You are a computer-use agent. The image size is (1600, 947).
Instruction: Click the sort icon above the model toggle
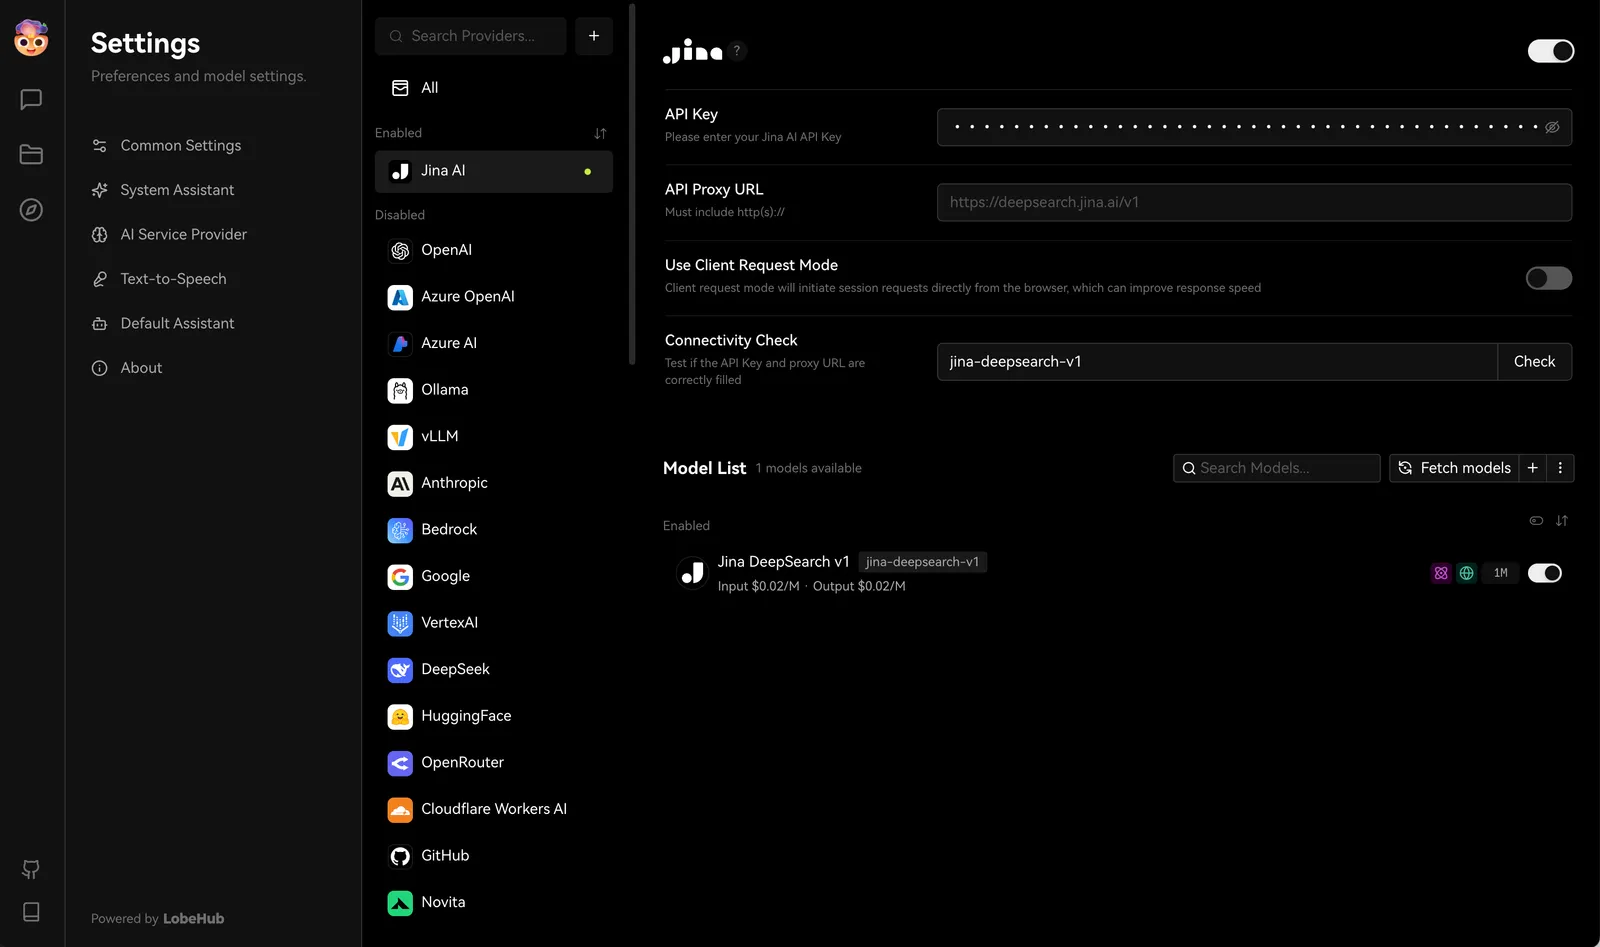click(1562, 520)
